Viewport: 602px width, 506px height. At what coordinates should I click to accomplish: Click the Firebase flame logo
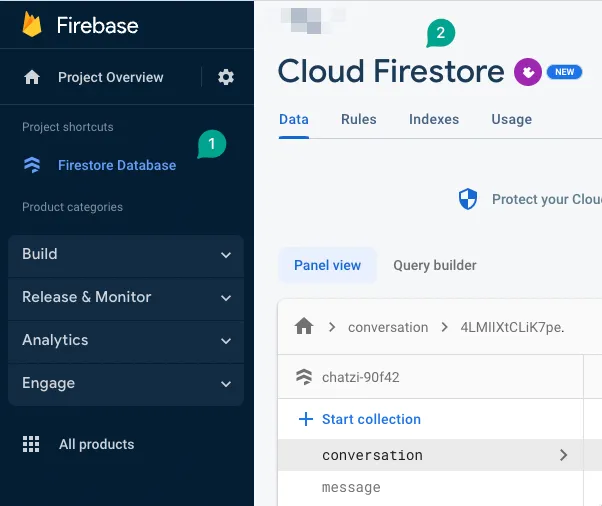32,24
